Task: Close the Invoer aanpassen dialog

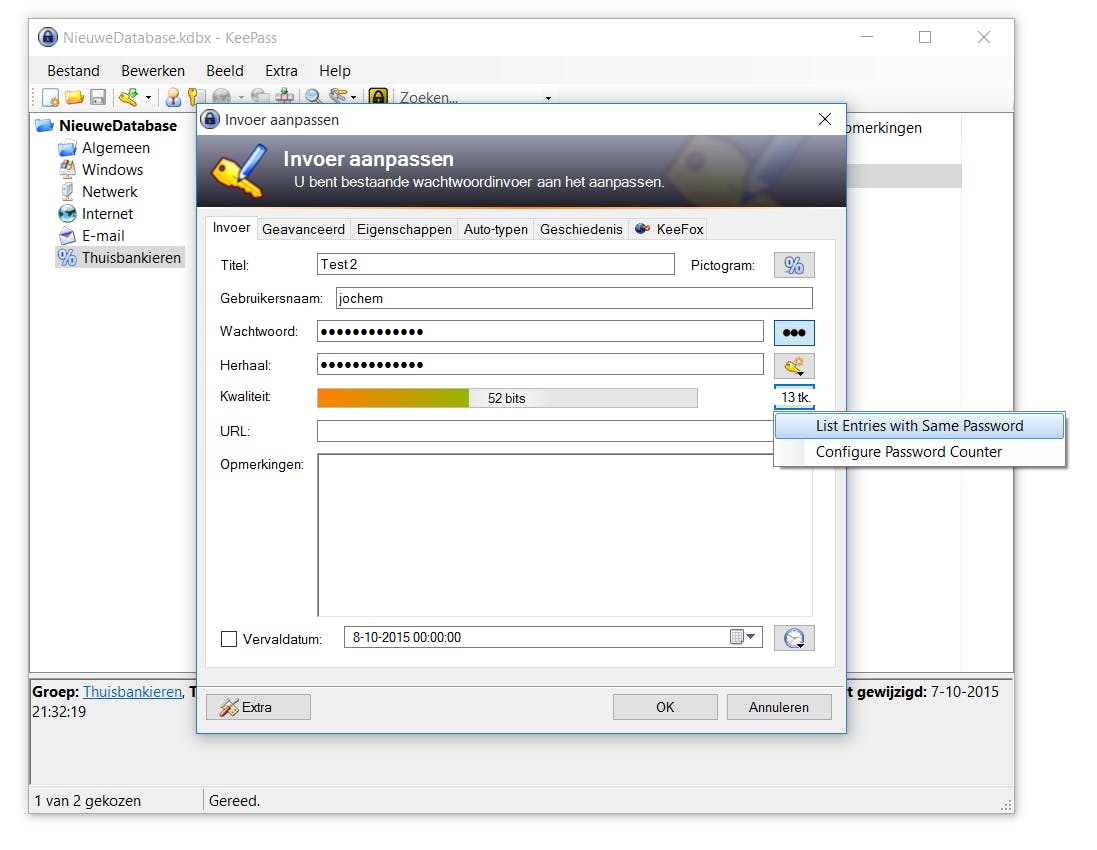Action: tap(825, 120)
